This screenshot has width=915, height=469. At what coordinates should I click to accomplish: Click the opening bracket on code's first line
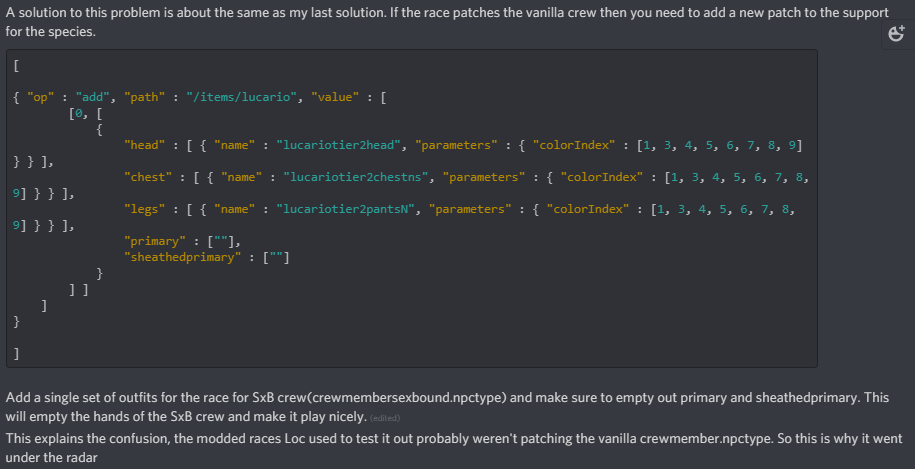(x=16, y=66)
